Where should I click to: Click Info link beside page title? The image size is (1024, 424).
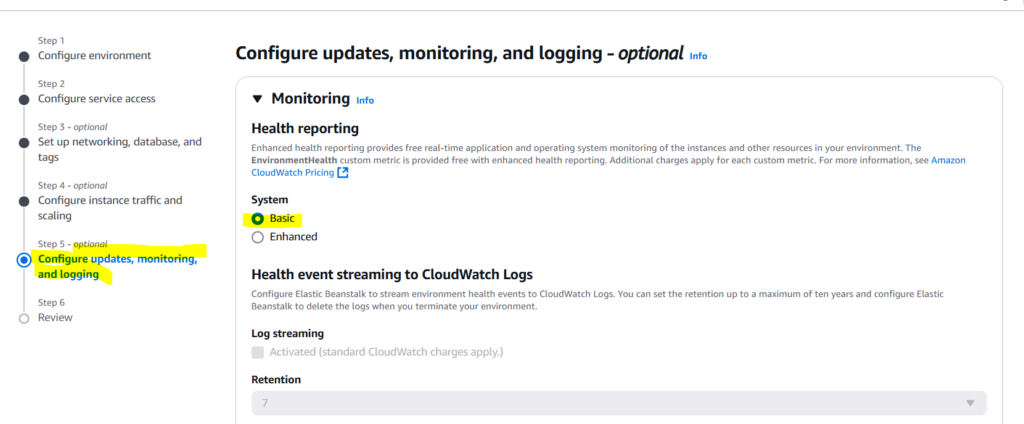coord(698,56)
